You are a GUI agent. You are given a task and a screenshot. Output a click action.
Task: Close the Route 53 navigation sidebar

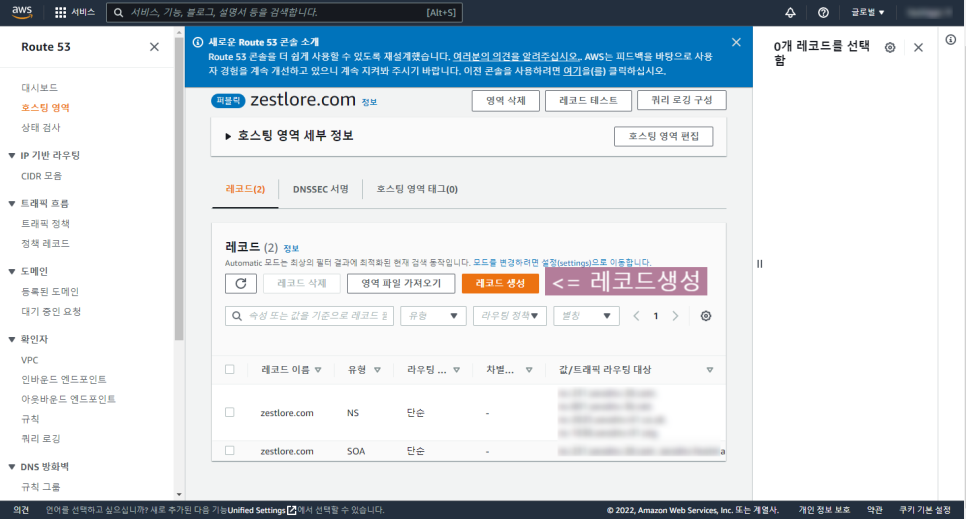[x=154, y=47]
